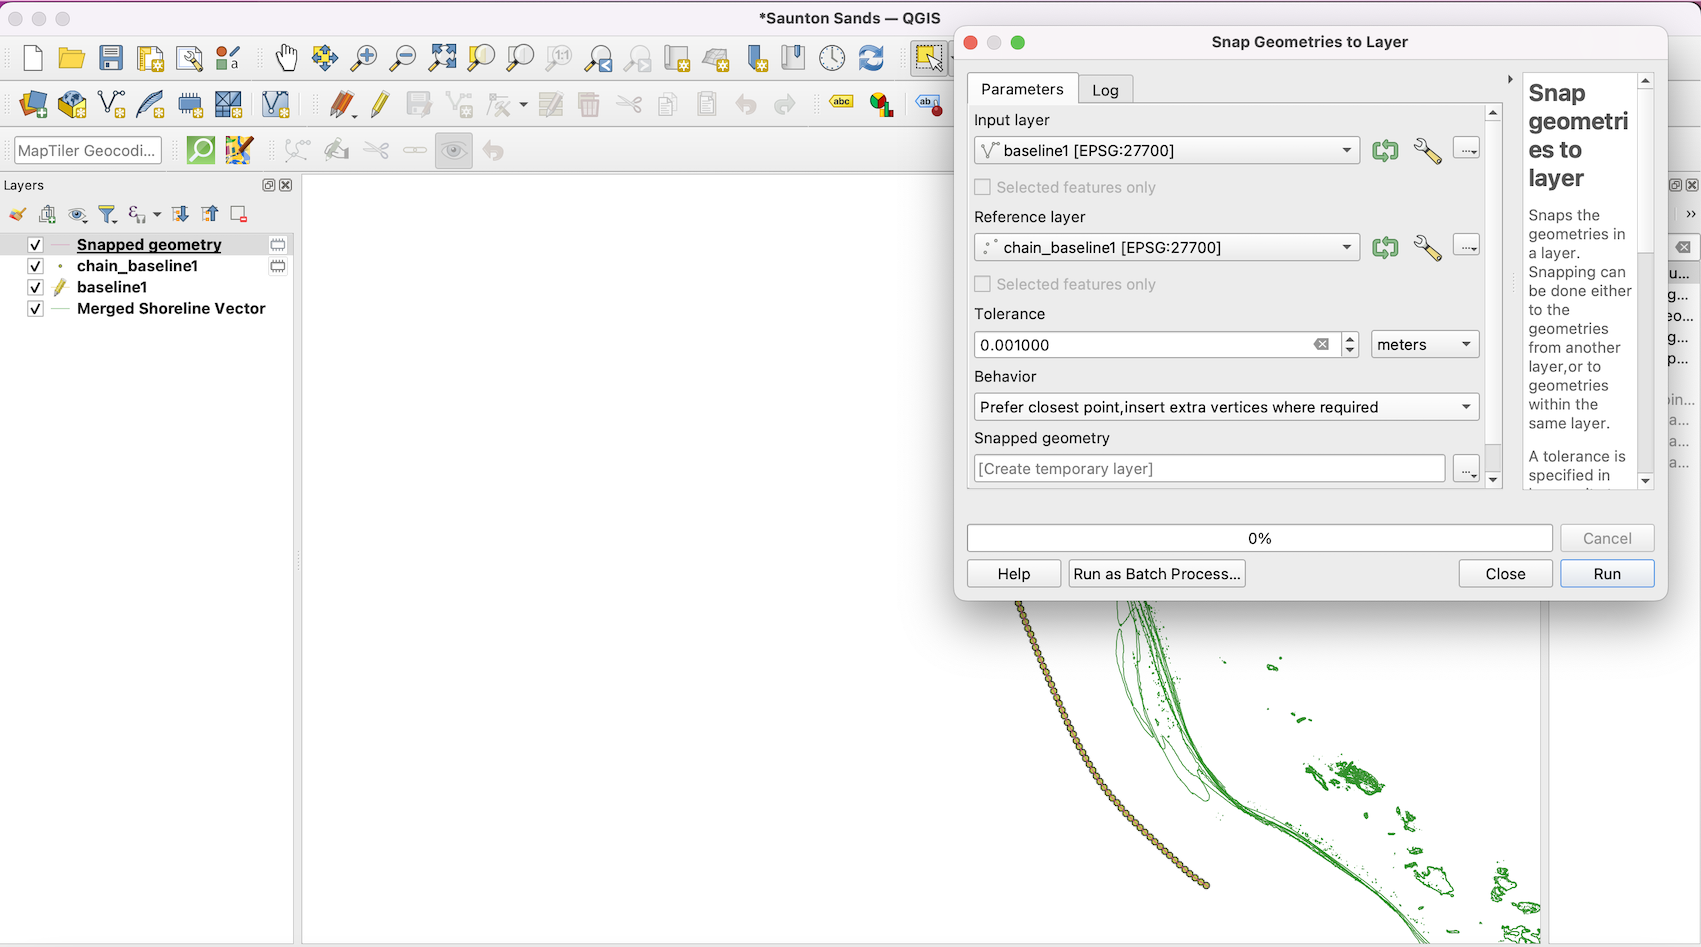Viewport: 1701px width, 947px height.
Task: Change the tolerance units meters dropdown
Action: 1424,345
